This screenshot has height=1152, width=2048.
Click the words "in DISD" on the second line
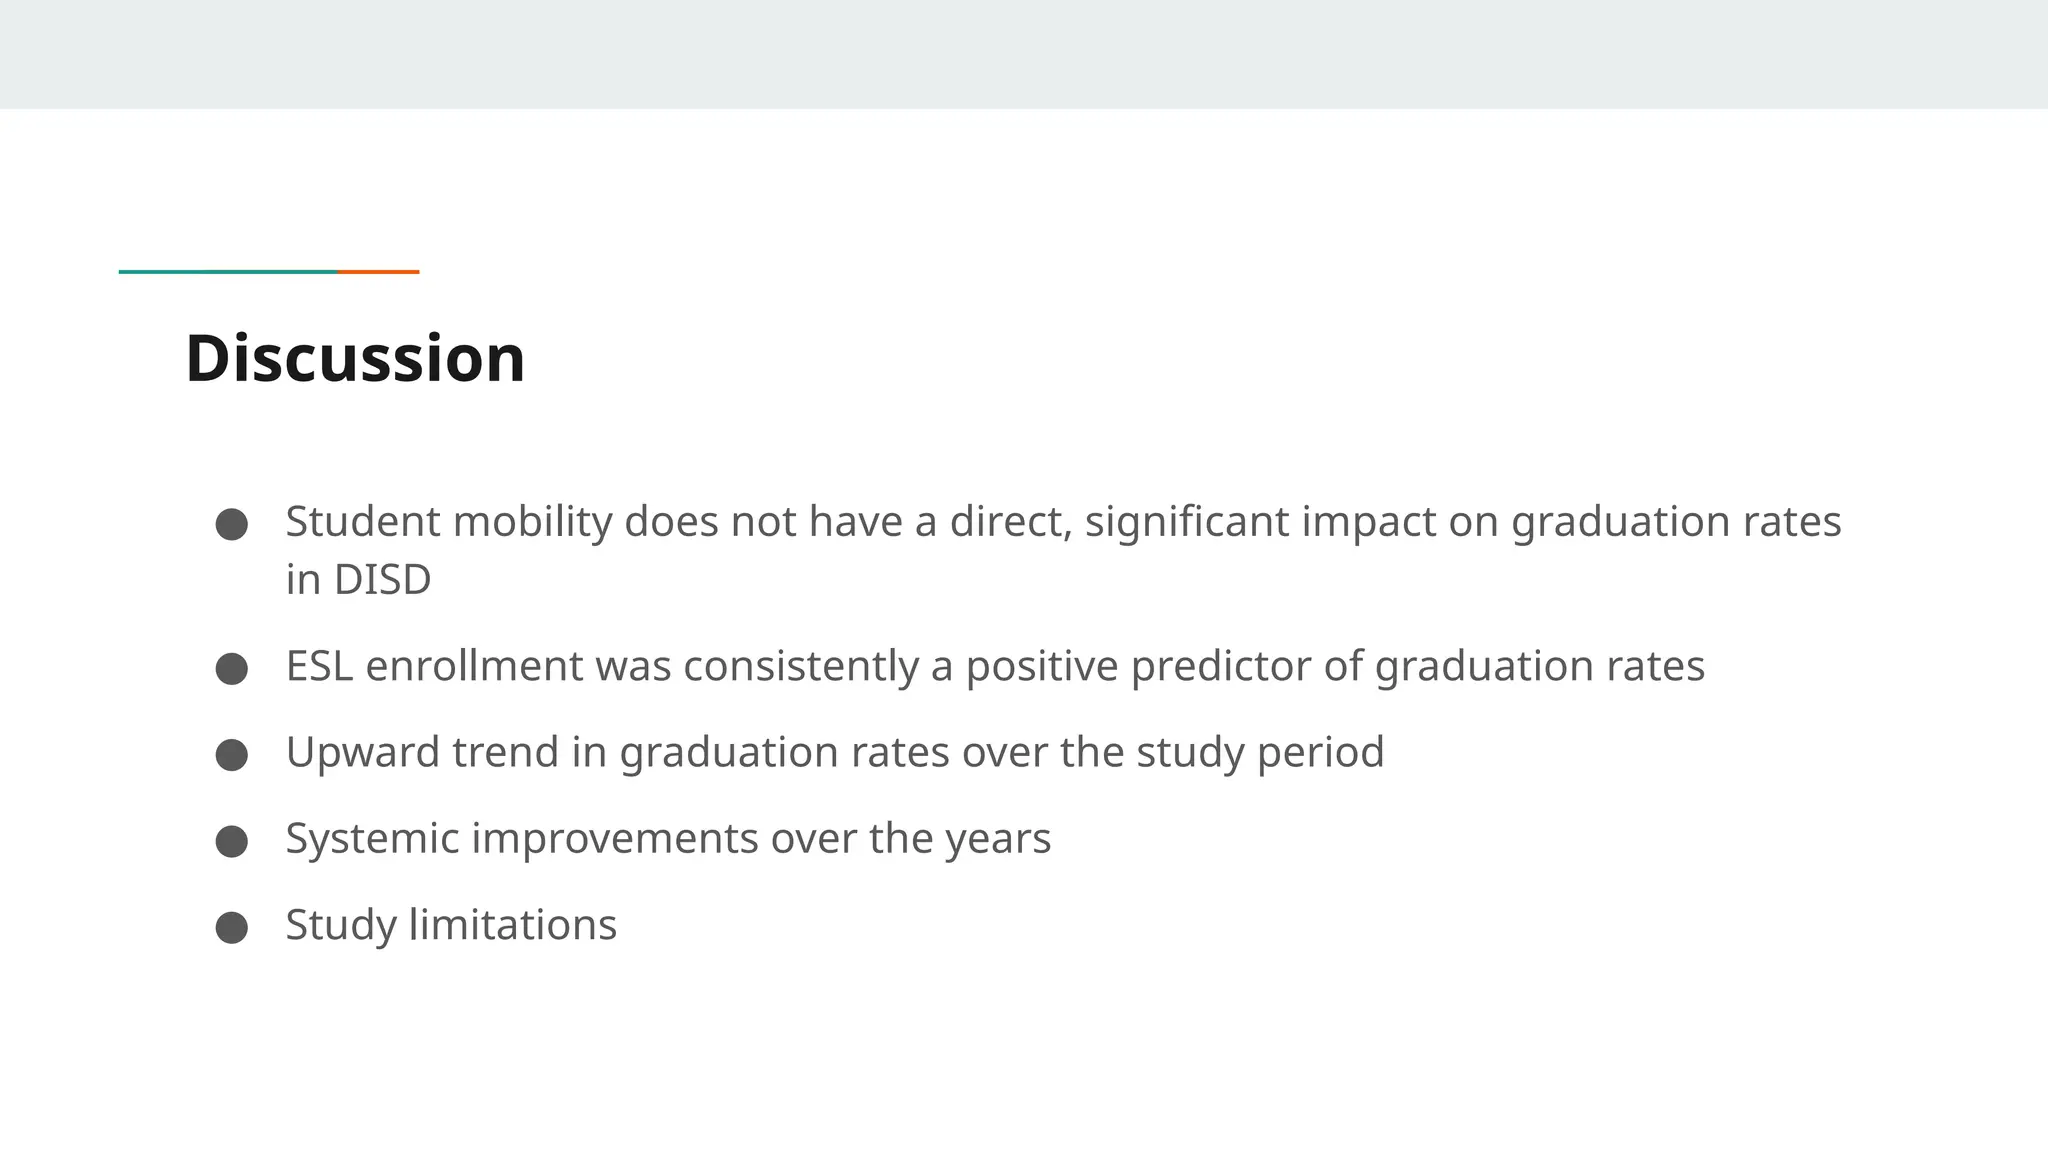358,580
